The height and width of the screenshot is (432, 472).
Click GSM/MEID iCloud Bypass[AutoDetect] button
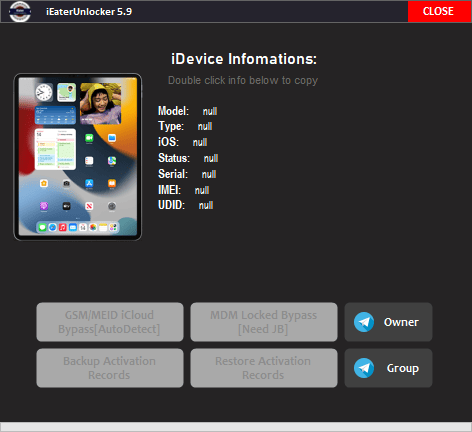click(x=110, y=322)
